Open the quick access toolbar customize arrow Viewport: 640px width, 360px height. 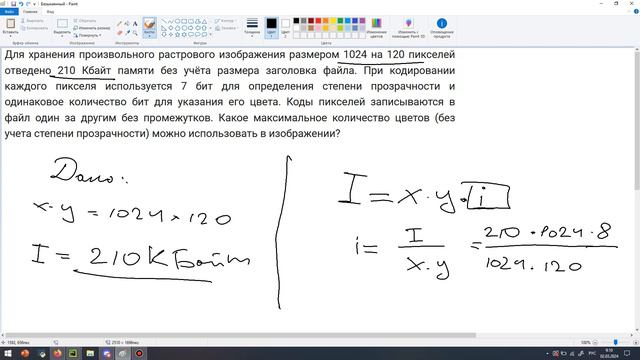click(x=35, y=4)
